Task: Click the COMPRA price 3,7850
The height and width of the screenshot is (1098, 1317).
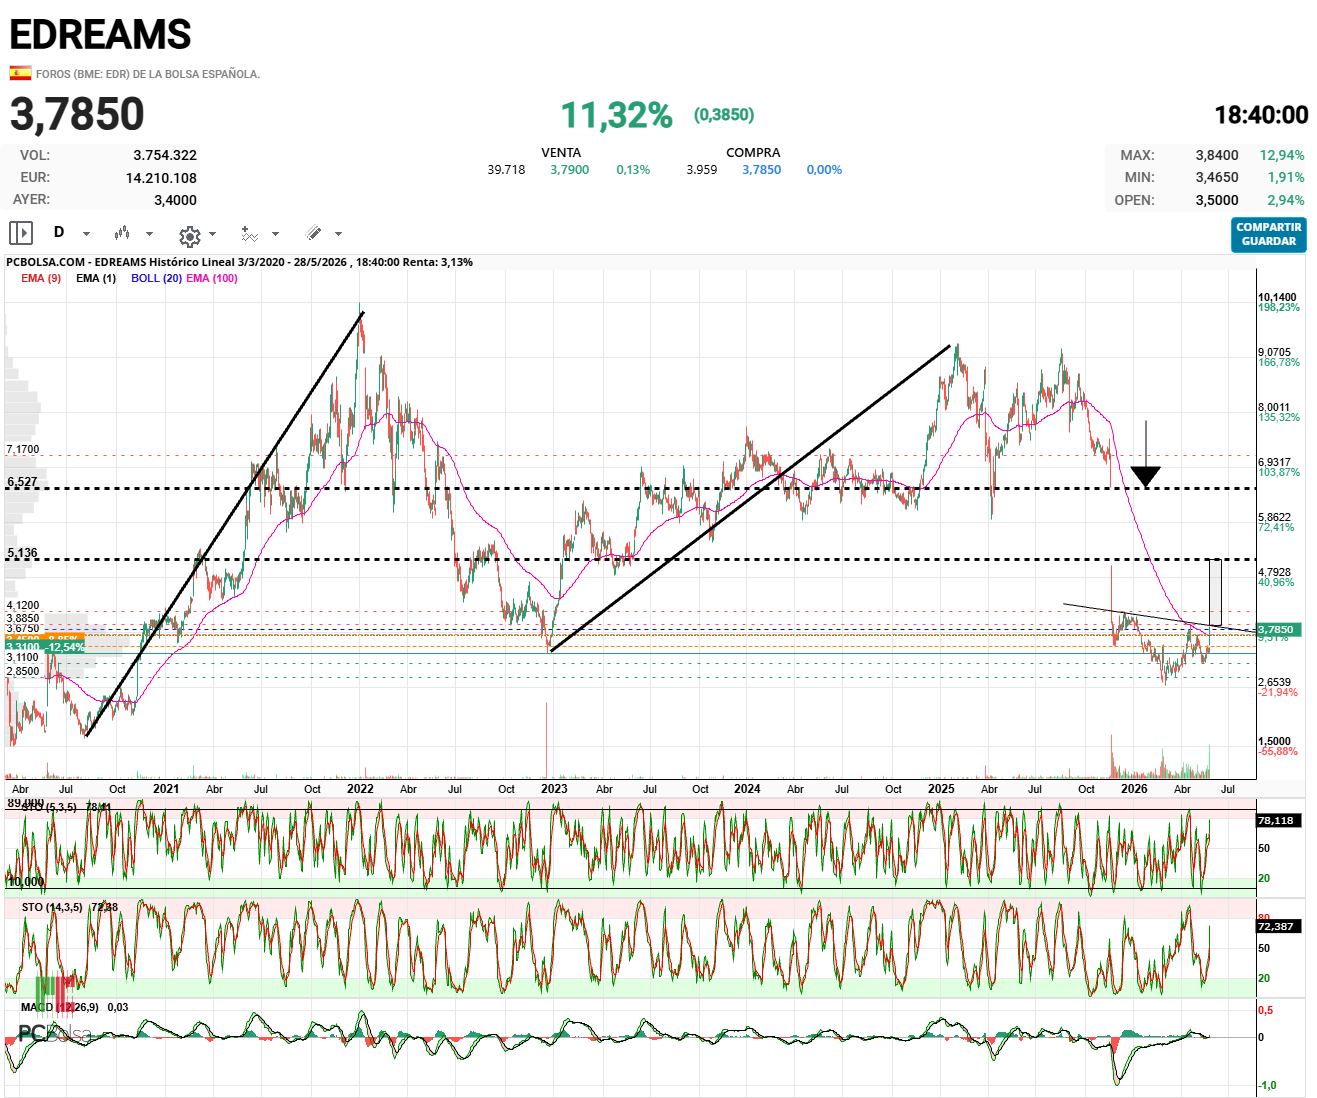Action: (762, 170)
